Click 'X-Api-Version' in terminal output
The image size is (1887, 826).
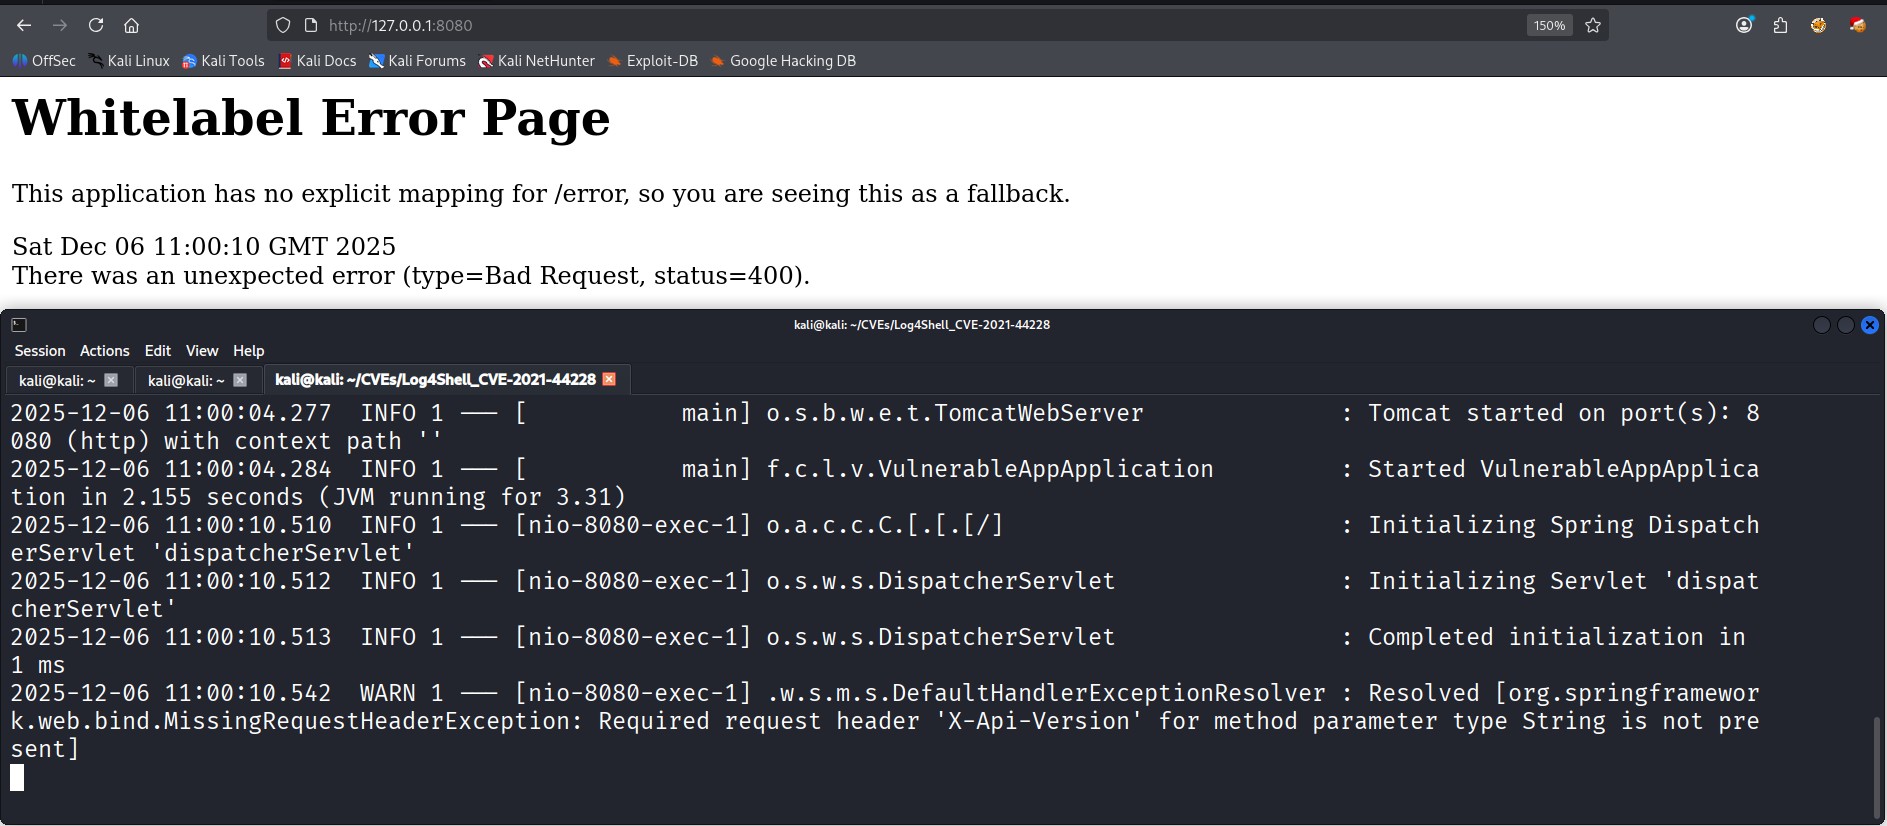coord(1038,721)
